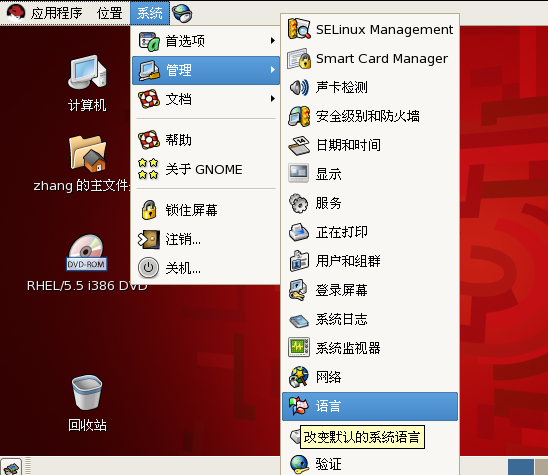Click the printer icon for 正在打印

pyautogui.click(x=299, y=232)
